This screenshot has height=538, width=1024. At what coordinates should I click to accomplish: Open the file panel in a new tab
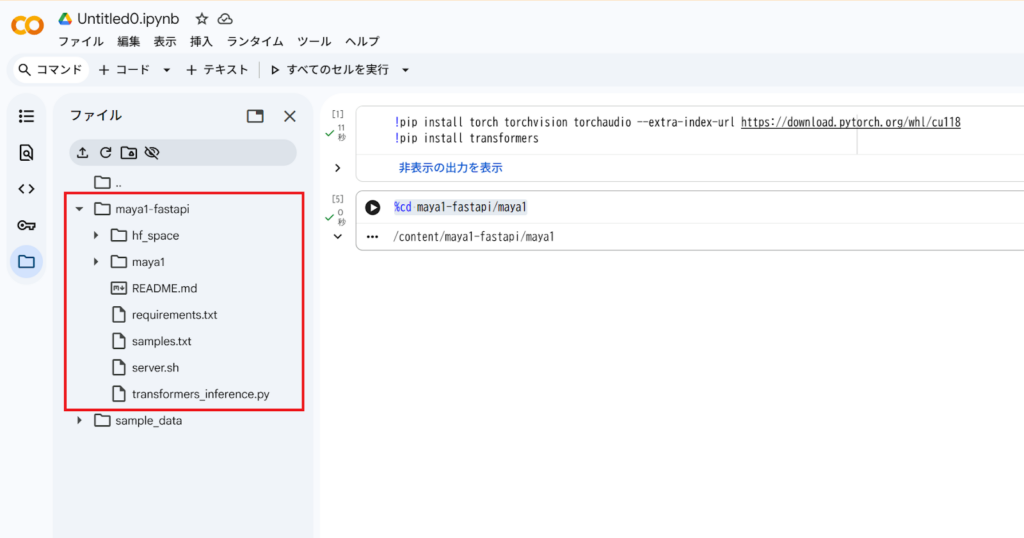[255, 116]
